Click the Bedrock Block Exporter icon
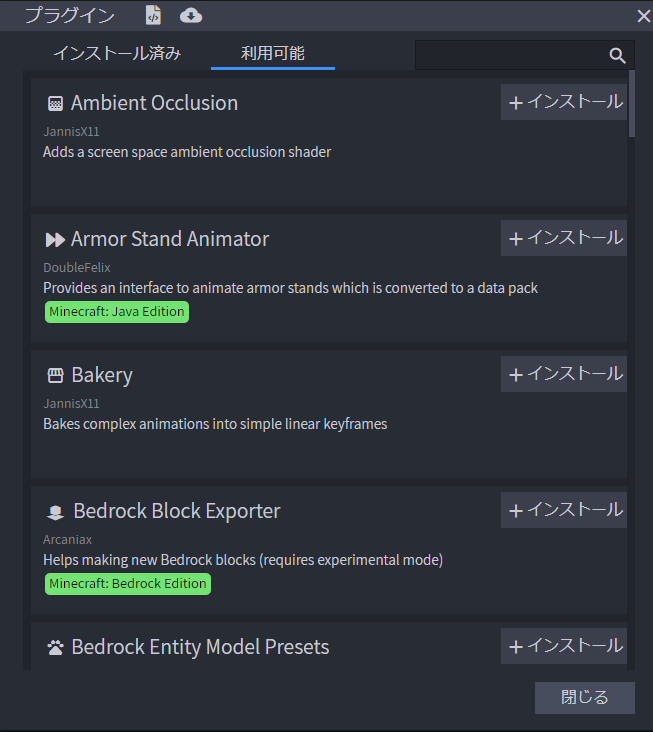Viewport: 653px width, 732px height. tap(56, 512)
